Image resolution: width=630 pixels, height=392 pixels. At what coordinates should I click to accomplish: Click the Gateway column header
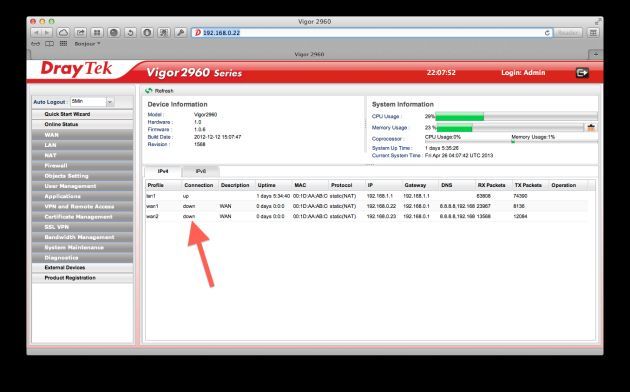pos(420,185)
